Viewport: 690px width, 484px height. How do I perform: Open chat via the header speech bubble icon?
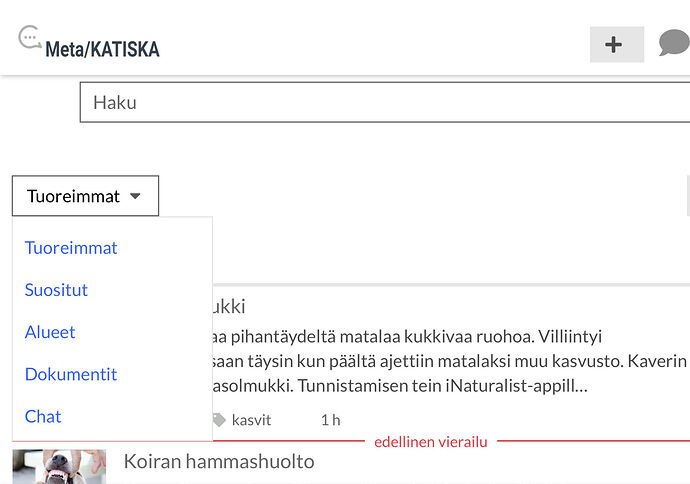point(673,44)
